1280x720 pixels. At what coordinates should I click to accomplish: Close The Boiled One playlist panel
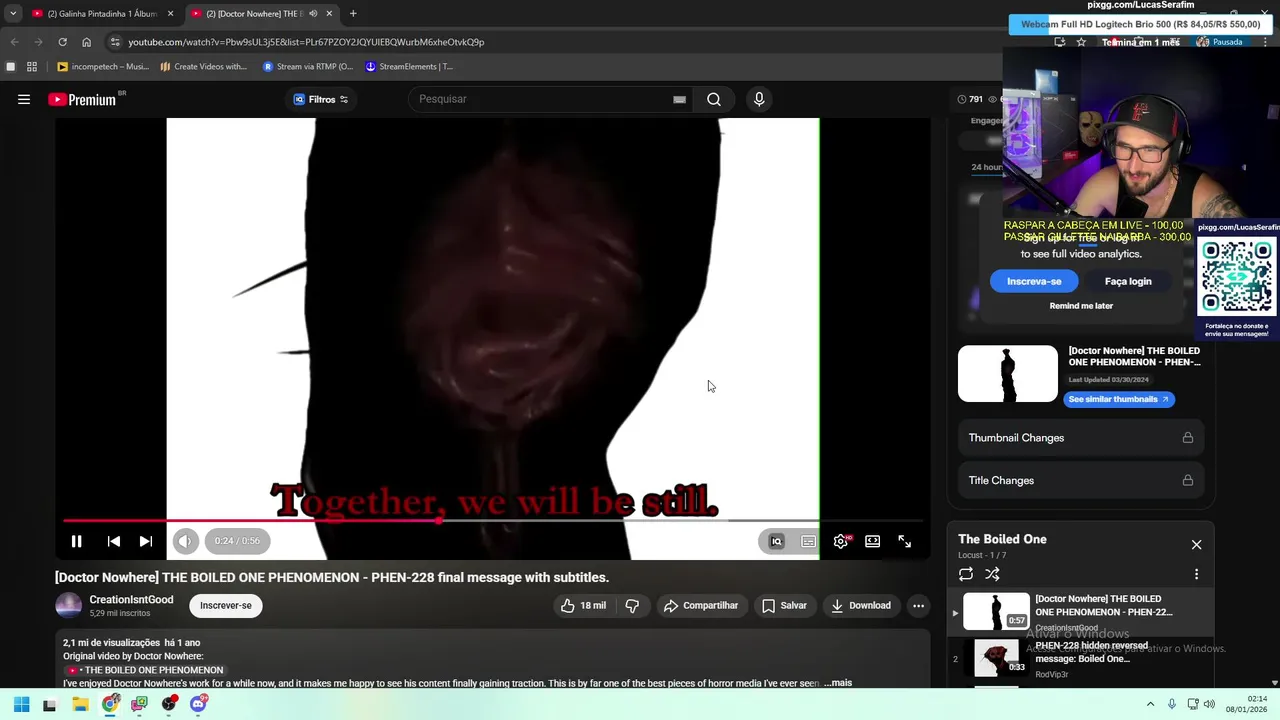[1196, 545]
